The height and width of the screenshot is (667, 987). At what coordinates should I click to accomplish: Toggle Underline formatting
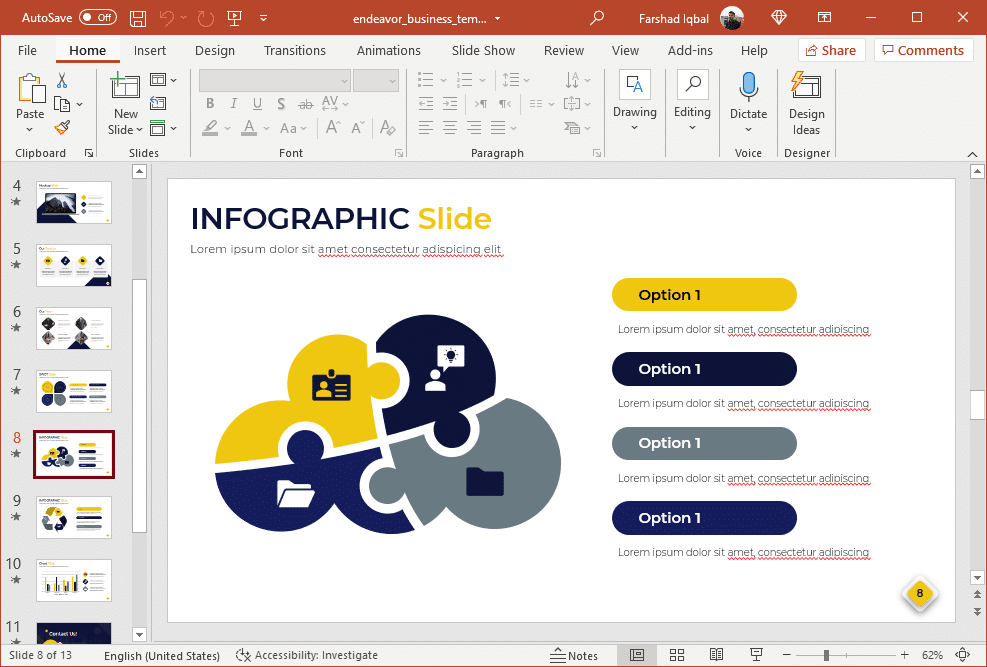point(257,104)
